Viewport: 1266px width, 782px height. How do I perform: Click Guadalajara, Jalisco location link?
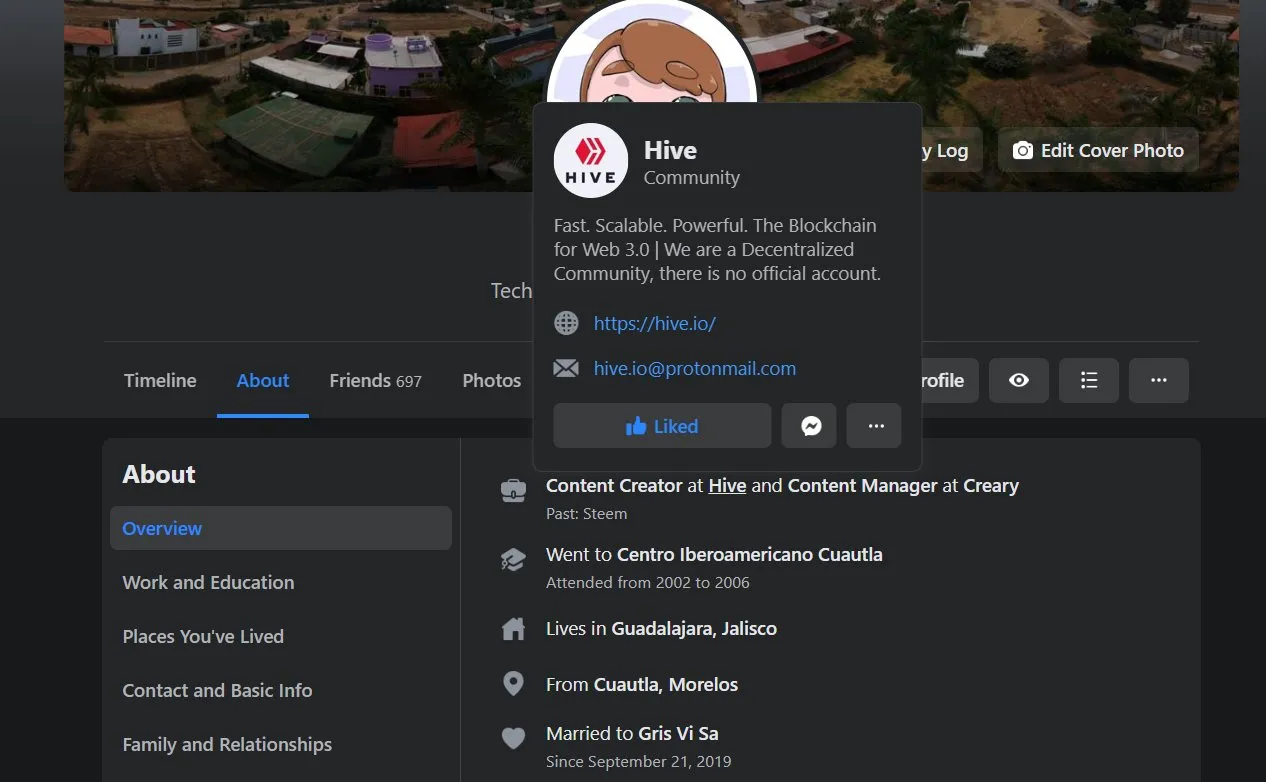point(694,629)
